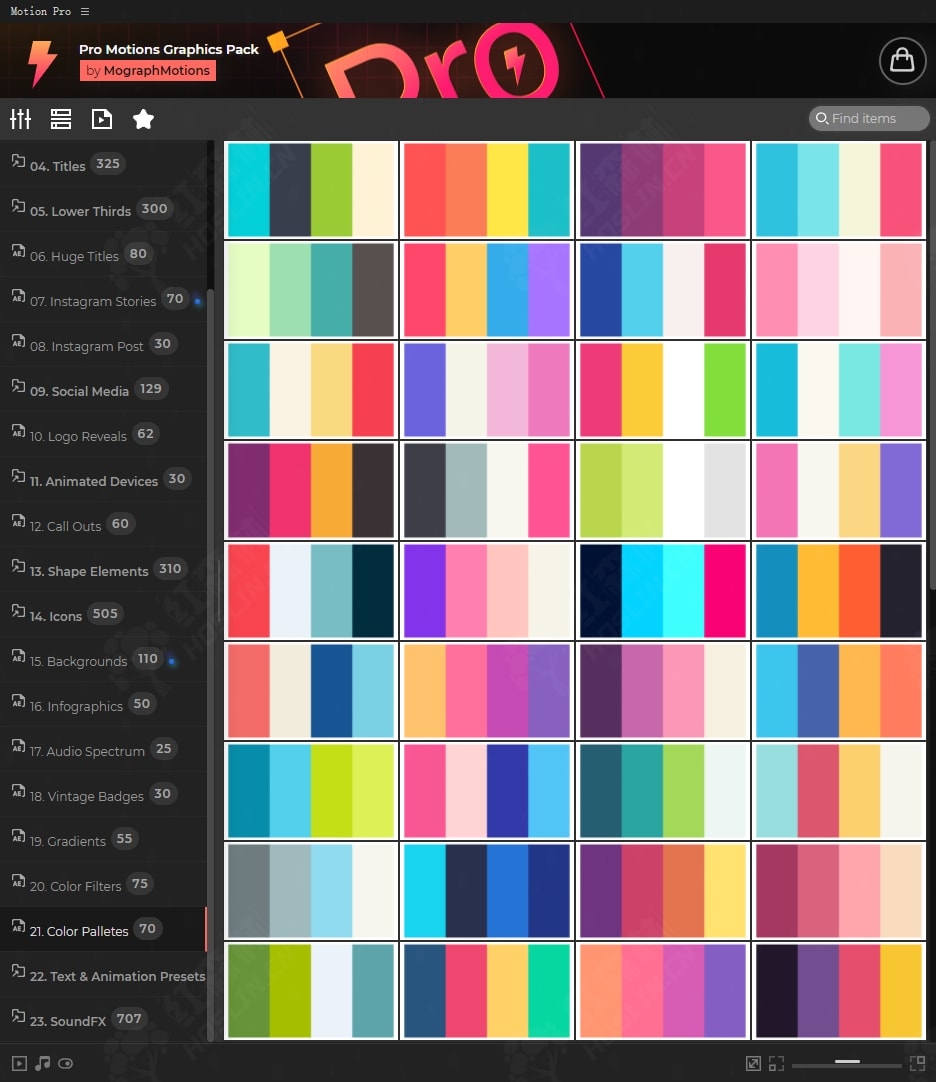Show favorites with the star icon

pyautogui.click(x=143, y=119)
